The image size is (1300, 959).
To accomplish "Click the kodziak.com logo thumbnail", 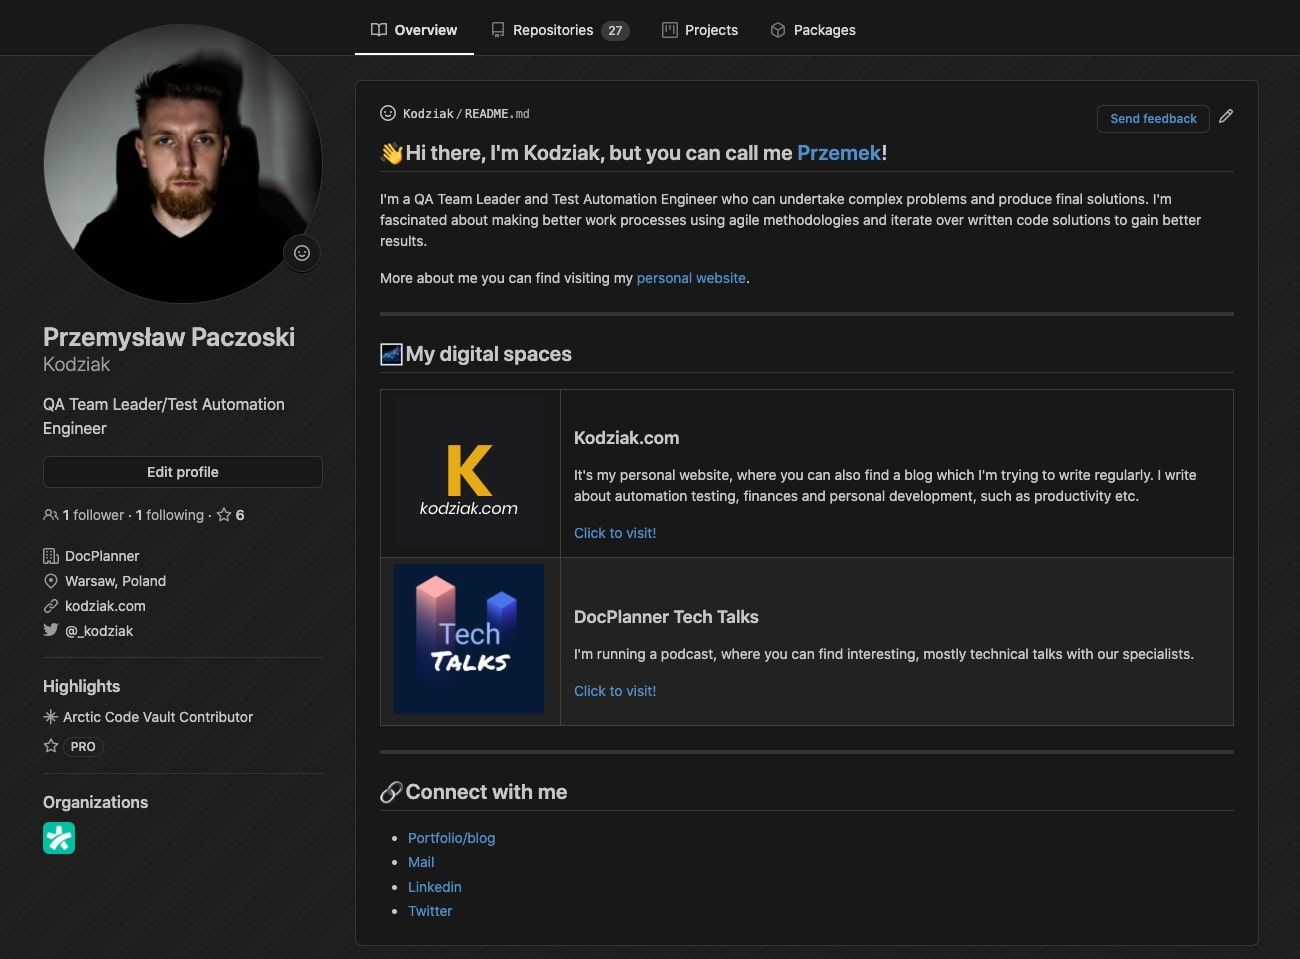I will click(469, 472).
